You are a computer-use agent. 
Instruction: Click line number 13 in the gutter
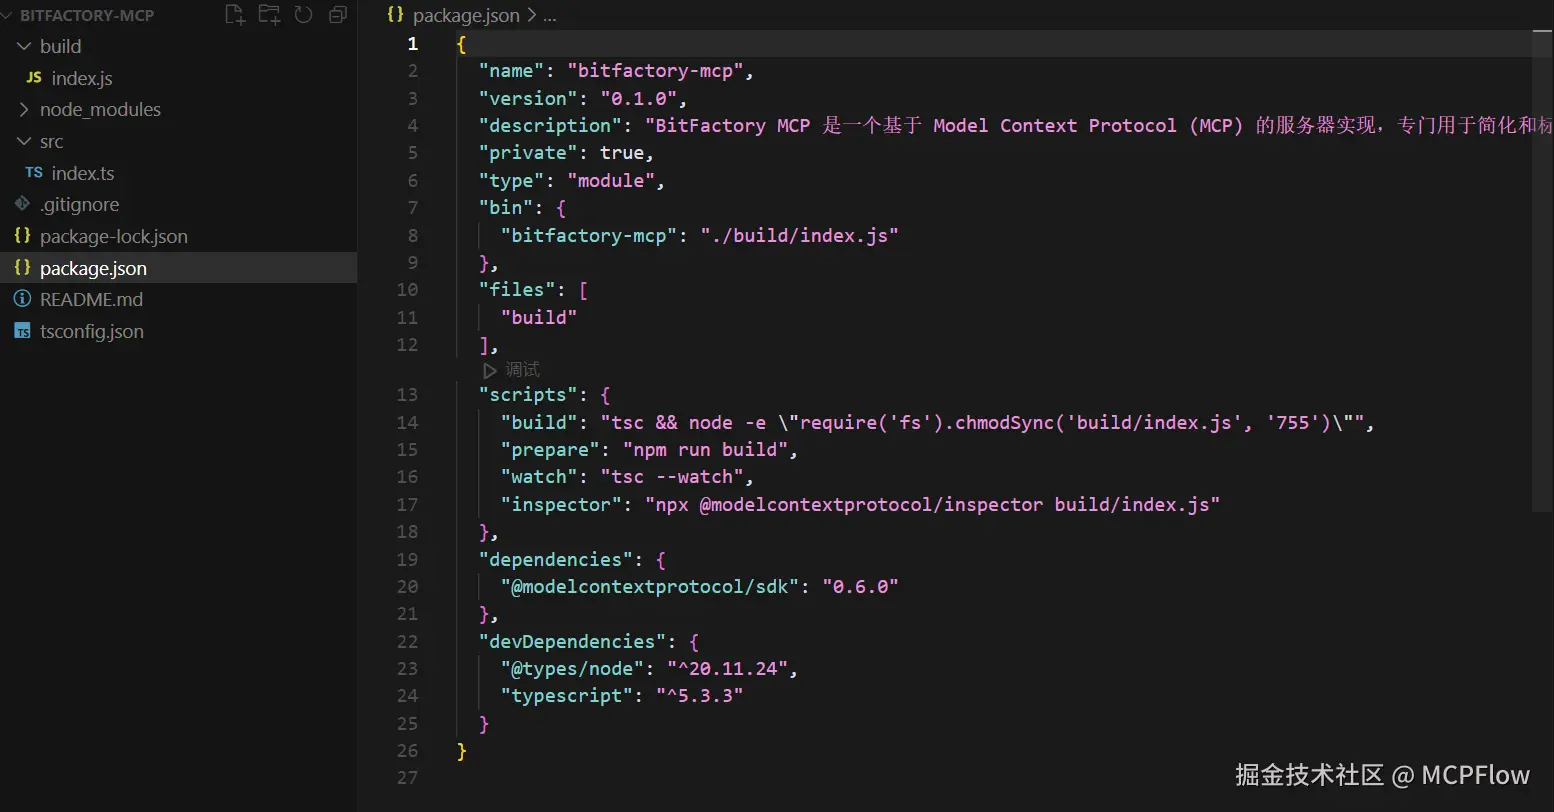(407, 394)
